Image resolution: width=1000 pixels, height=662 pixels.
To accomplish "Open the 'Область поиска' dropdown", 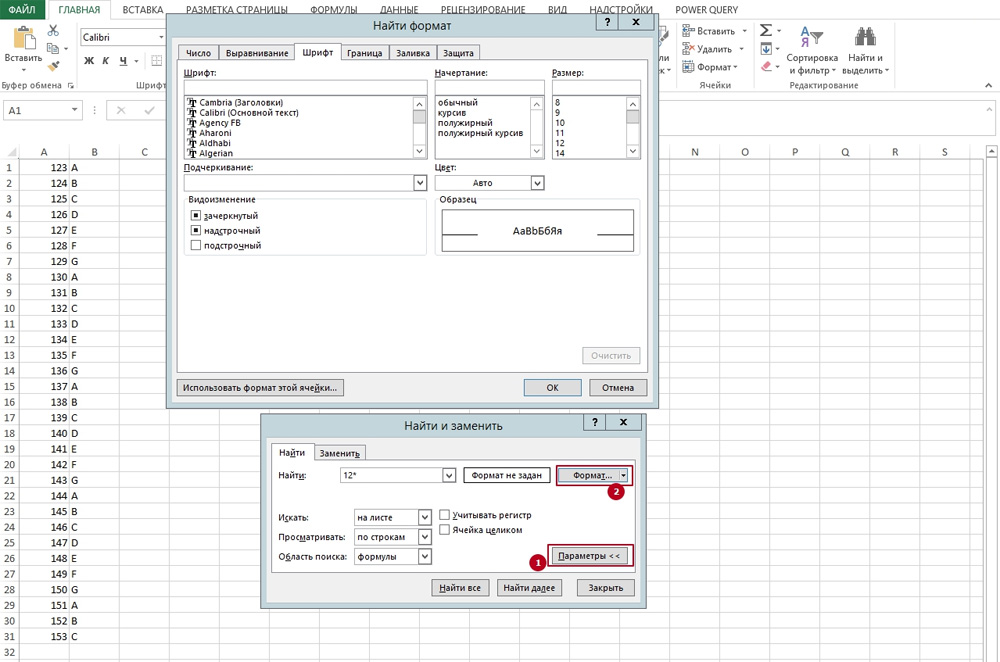I will tap(425, 556).
